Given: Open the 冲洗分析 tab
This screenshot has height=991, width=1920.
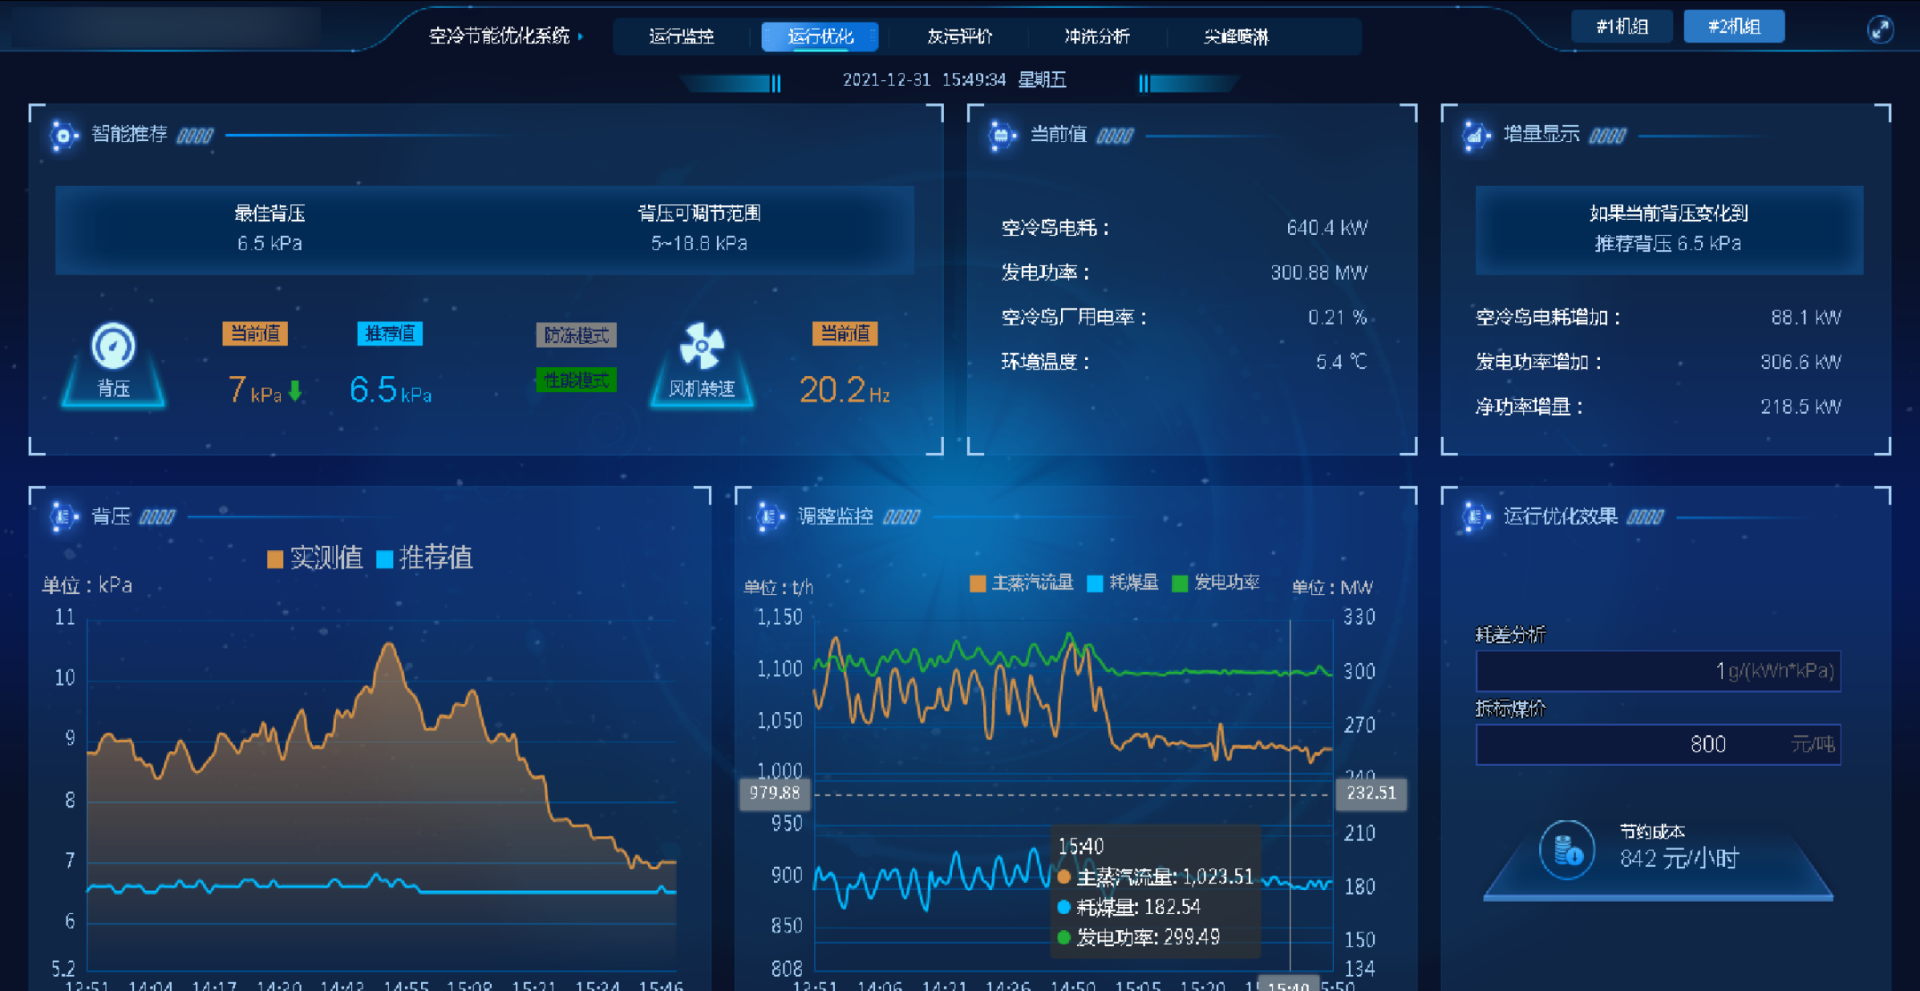Looking at the screenshot, I should (x=1097, y=37).
